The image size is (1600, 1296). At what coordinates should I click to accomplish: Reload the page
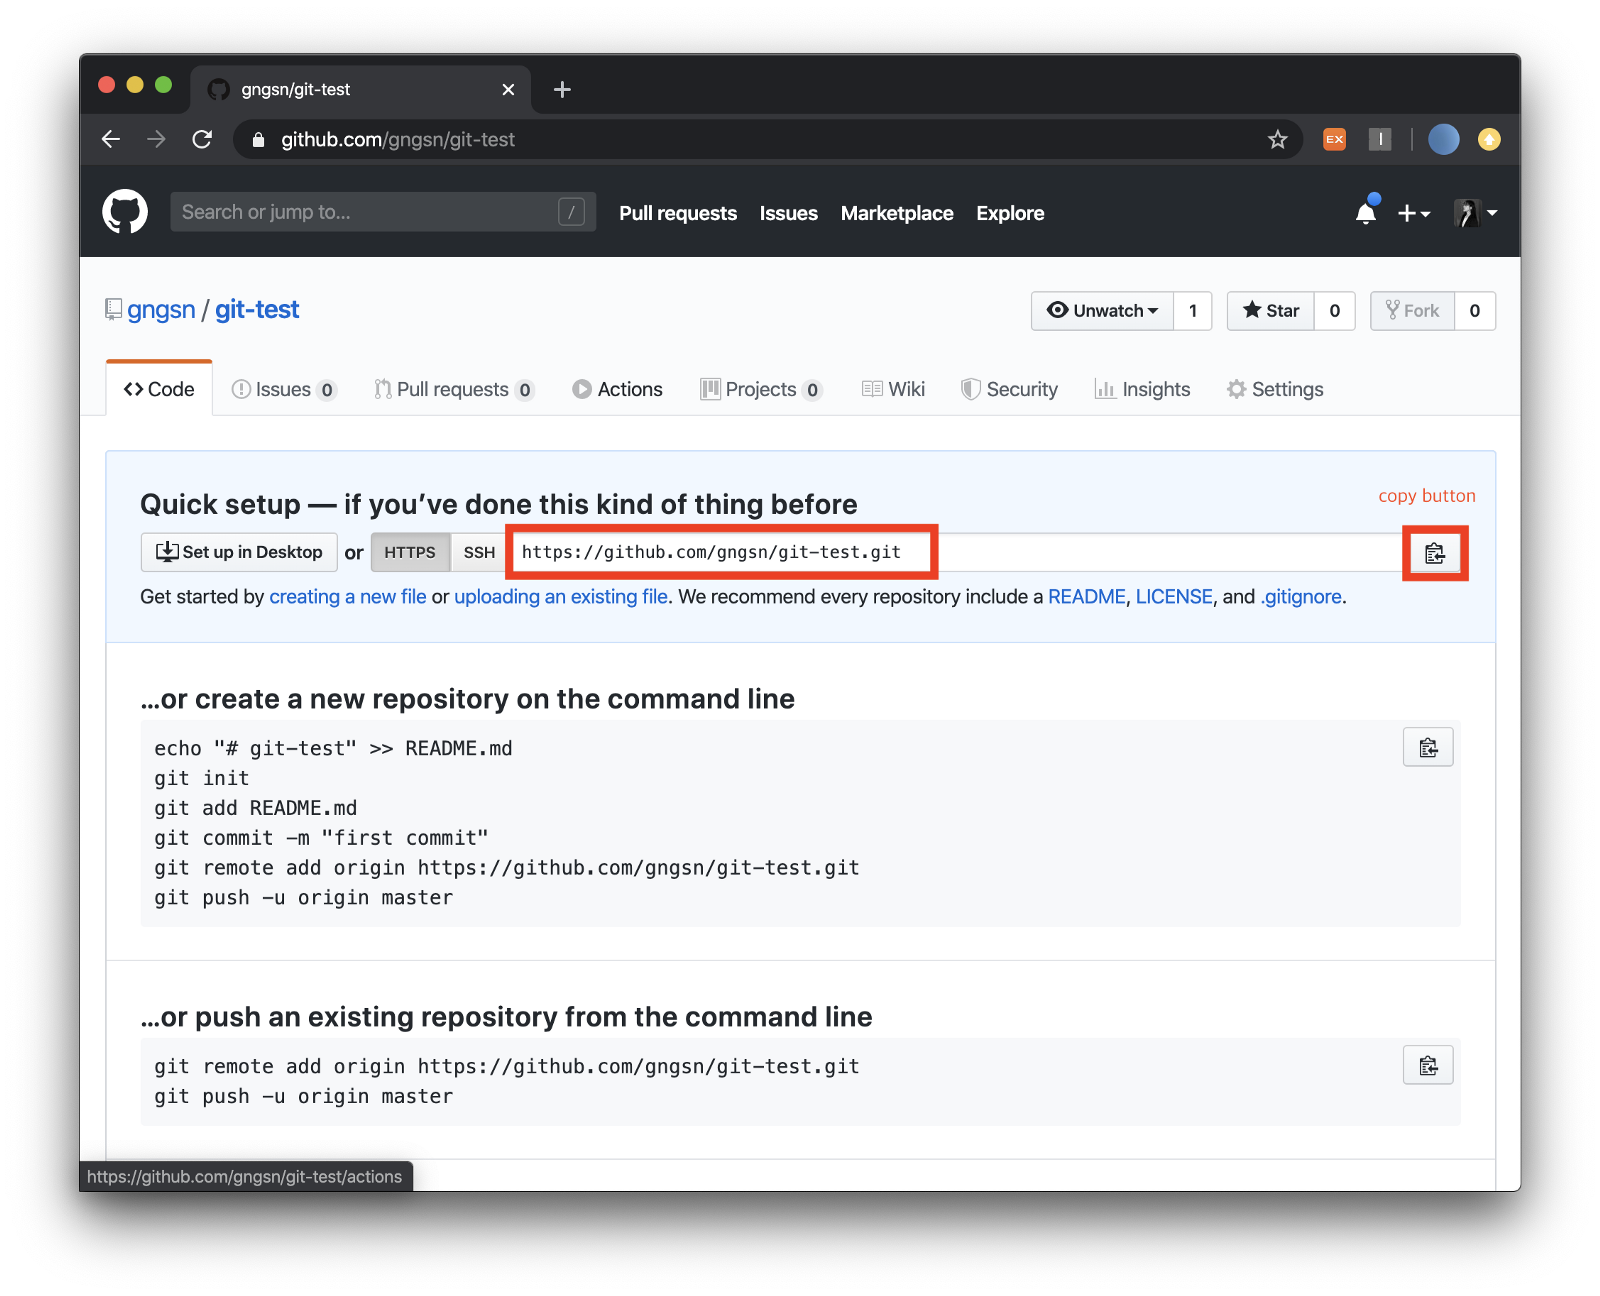click(202, 139)
